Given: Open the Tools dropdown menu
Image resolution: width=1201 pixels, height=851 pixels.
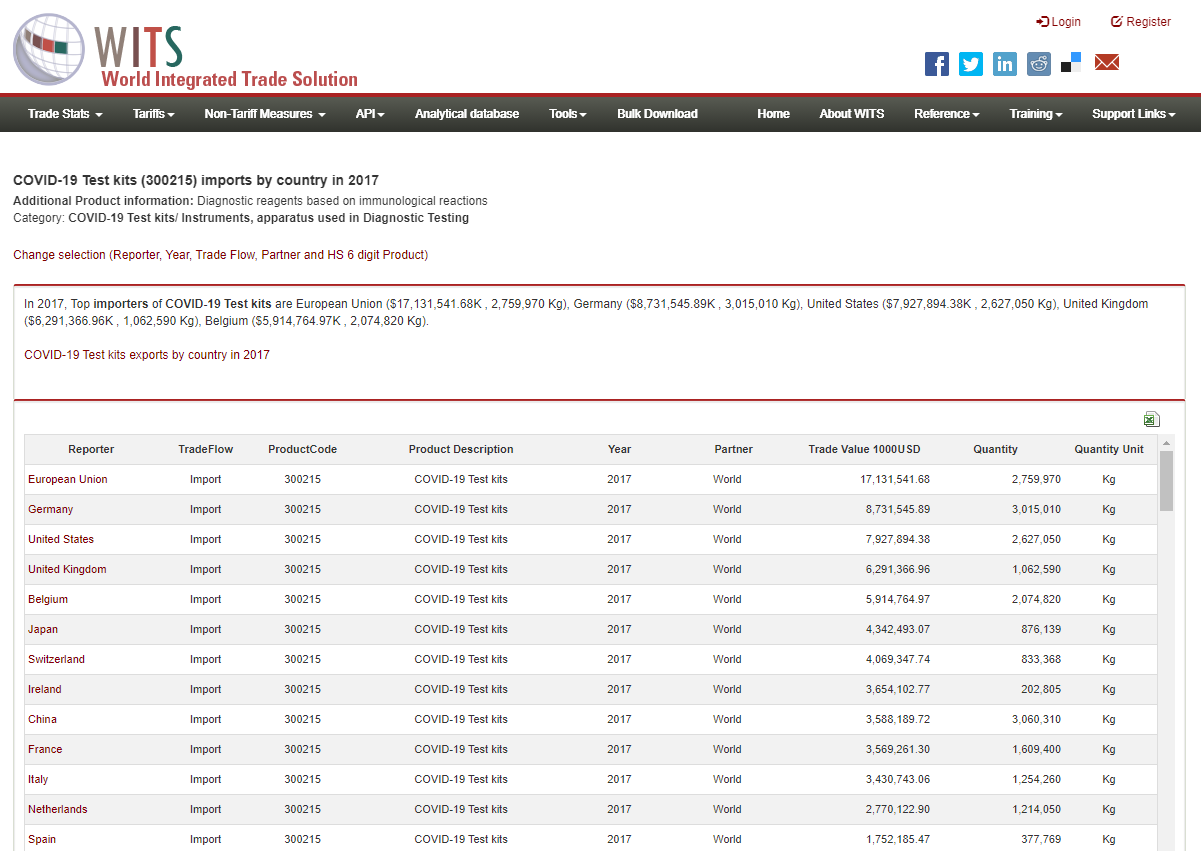Looking at the screenshot, I should click(568, 114).
